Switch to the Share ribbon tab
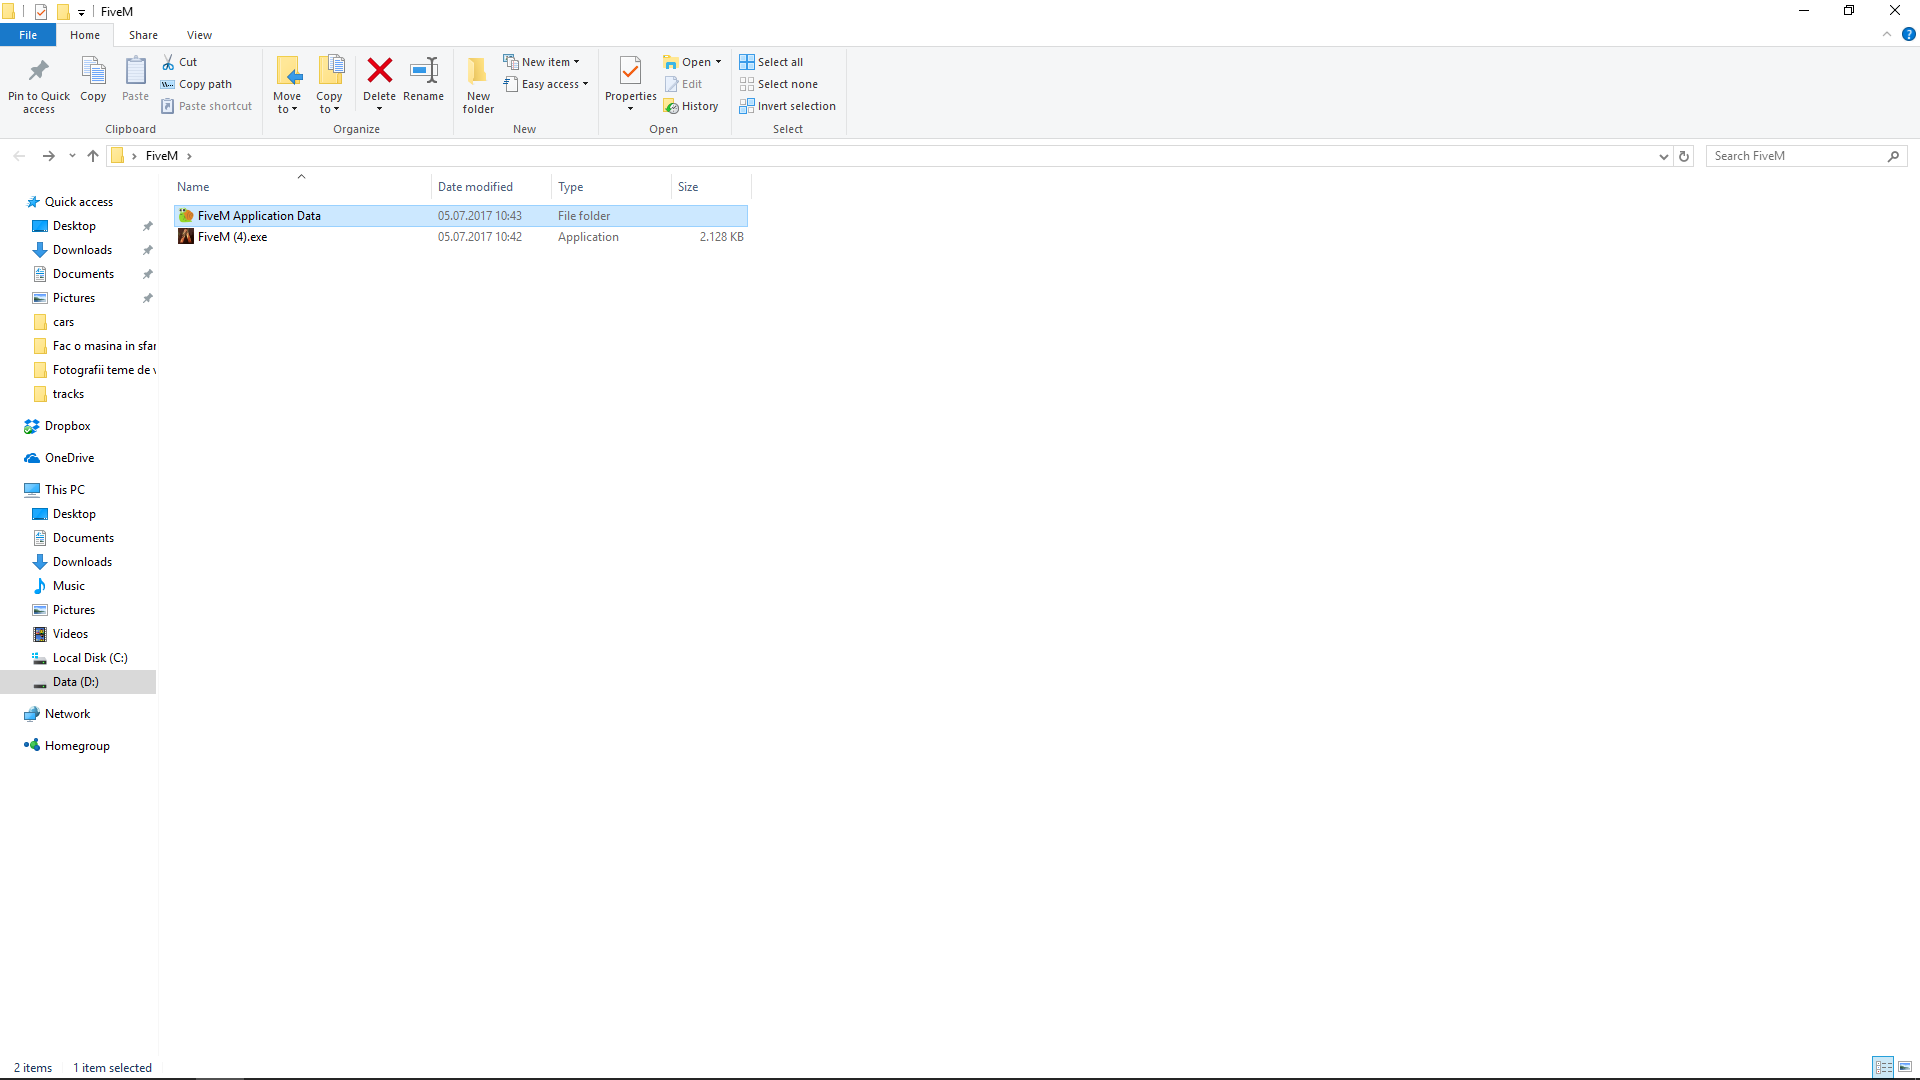The width and height of the screenshot is (1920, 1080). [x=143, y=35]
